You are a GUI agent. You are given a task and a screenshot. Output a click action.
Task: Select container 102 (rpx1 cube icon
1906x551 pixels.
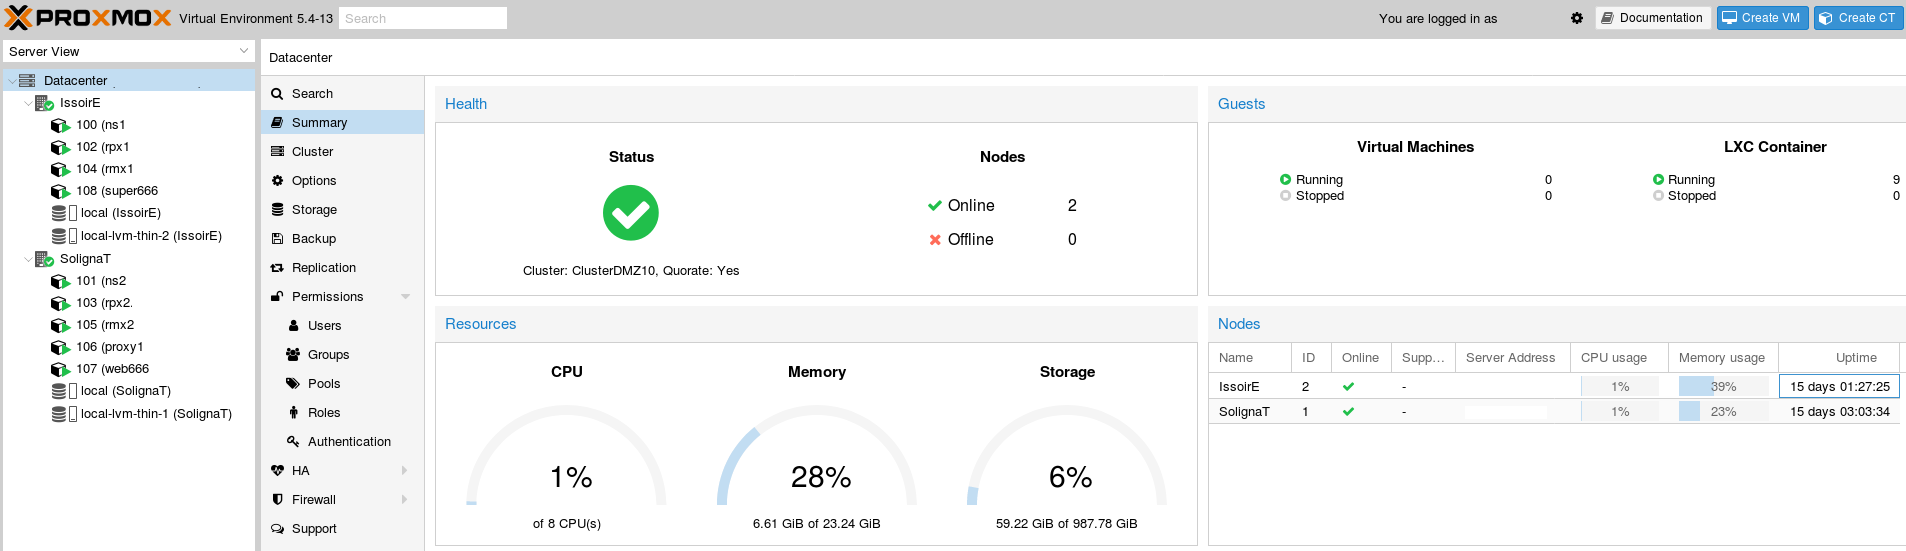60,147
